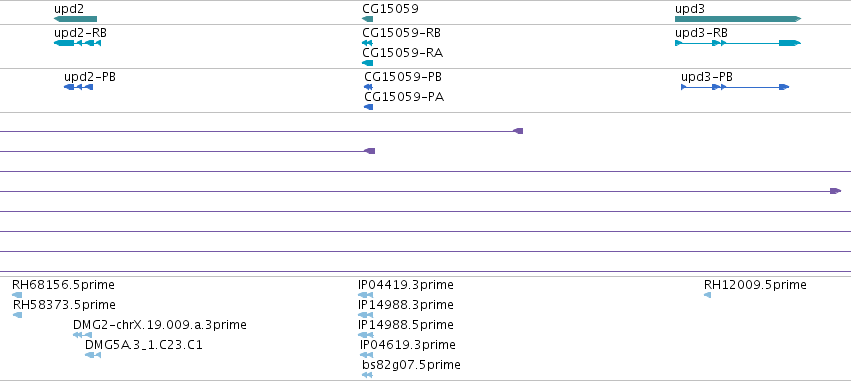Select the DMG5A.3_1.C23.C1 glyph
Screen dimensions: 851x381
pyautogui.click(x=93, y=355)
